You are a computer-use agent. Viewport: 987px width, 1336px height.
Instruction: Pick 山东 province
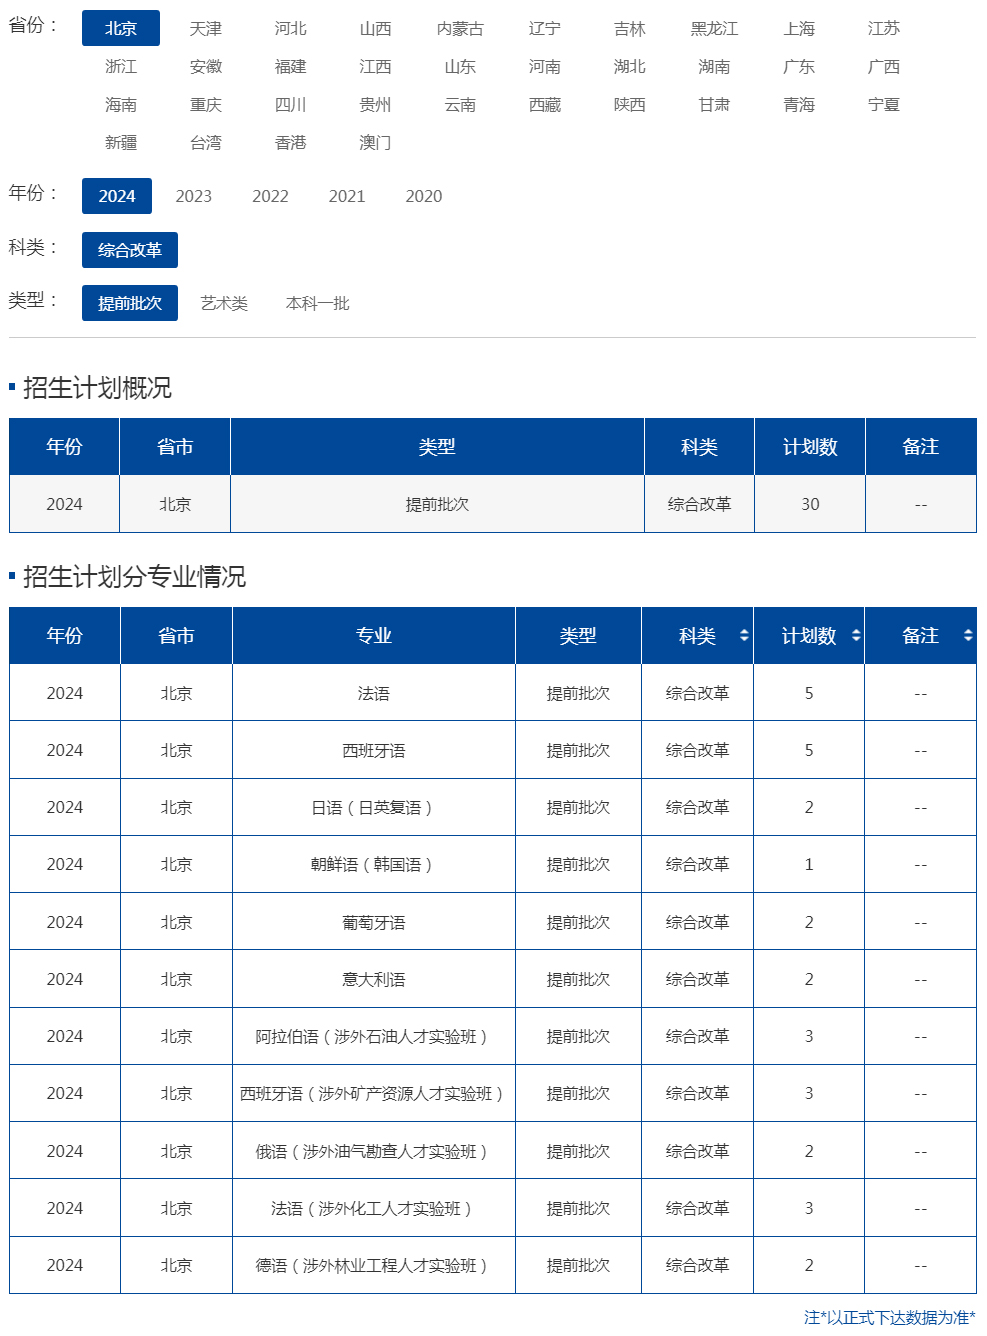tap(460, 66)
